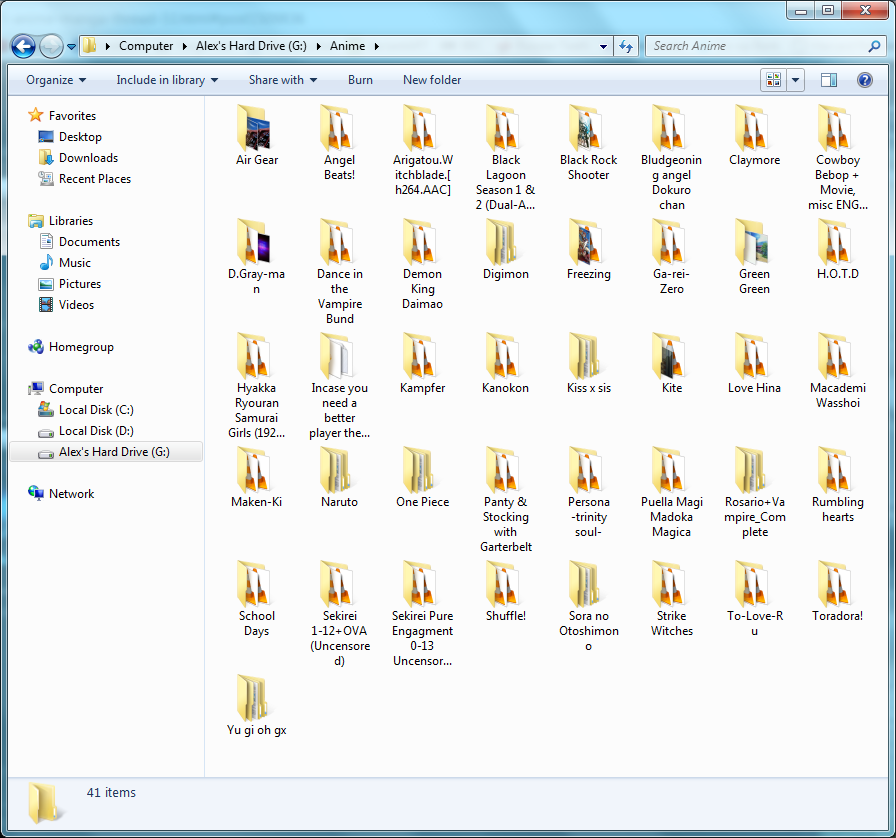This screenshot has height=838, width=896.
Task: Click the Puella Magi Madoka Magica label
Action: click(x=671, y=517)
